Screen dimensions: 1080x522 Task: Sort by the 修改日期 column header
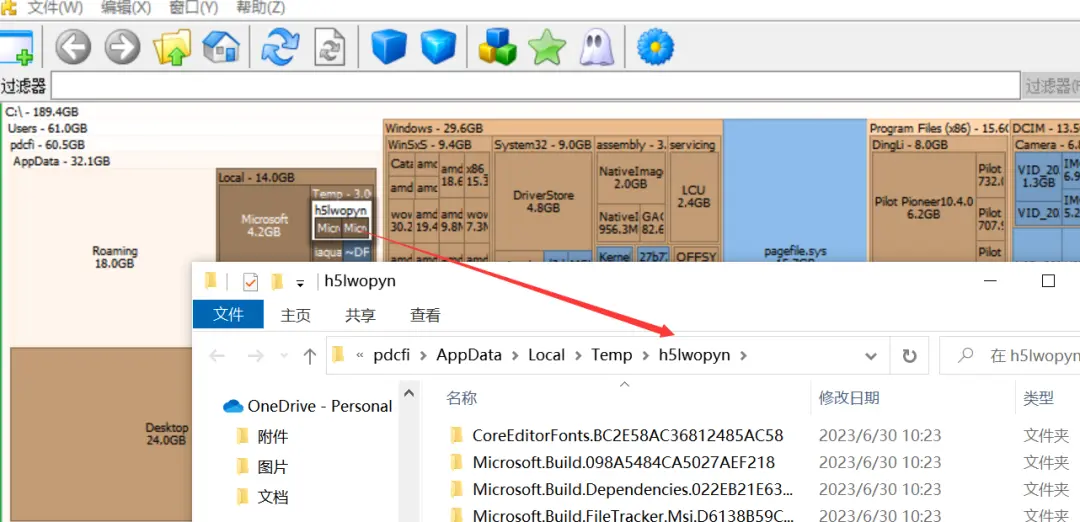pos(849,397)
